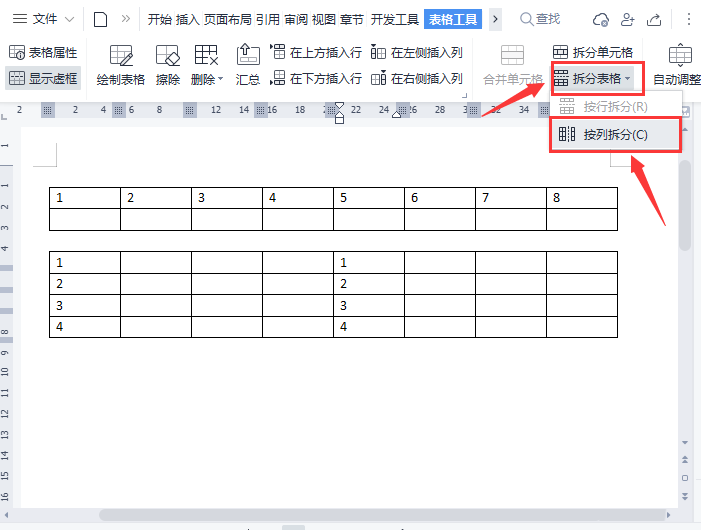The height and width of the screenshot is (530, 701).
Task: Click the vertical scrollbar thumb
Action: (684, 205)
